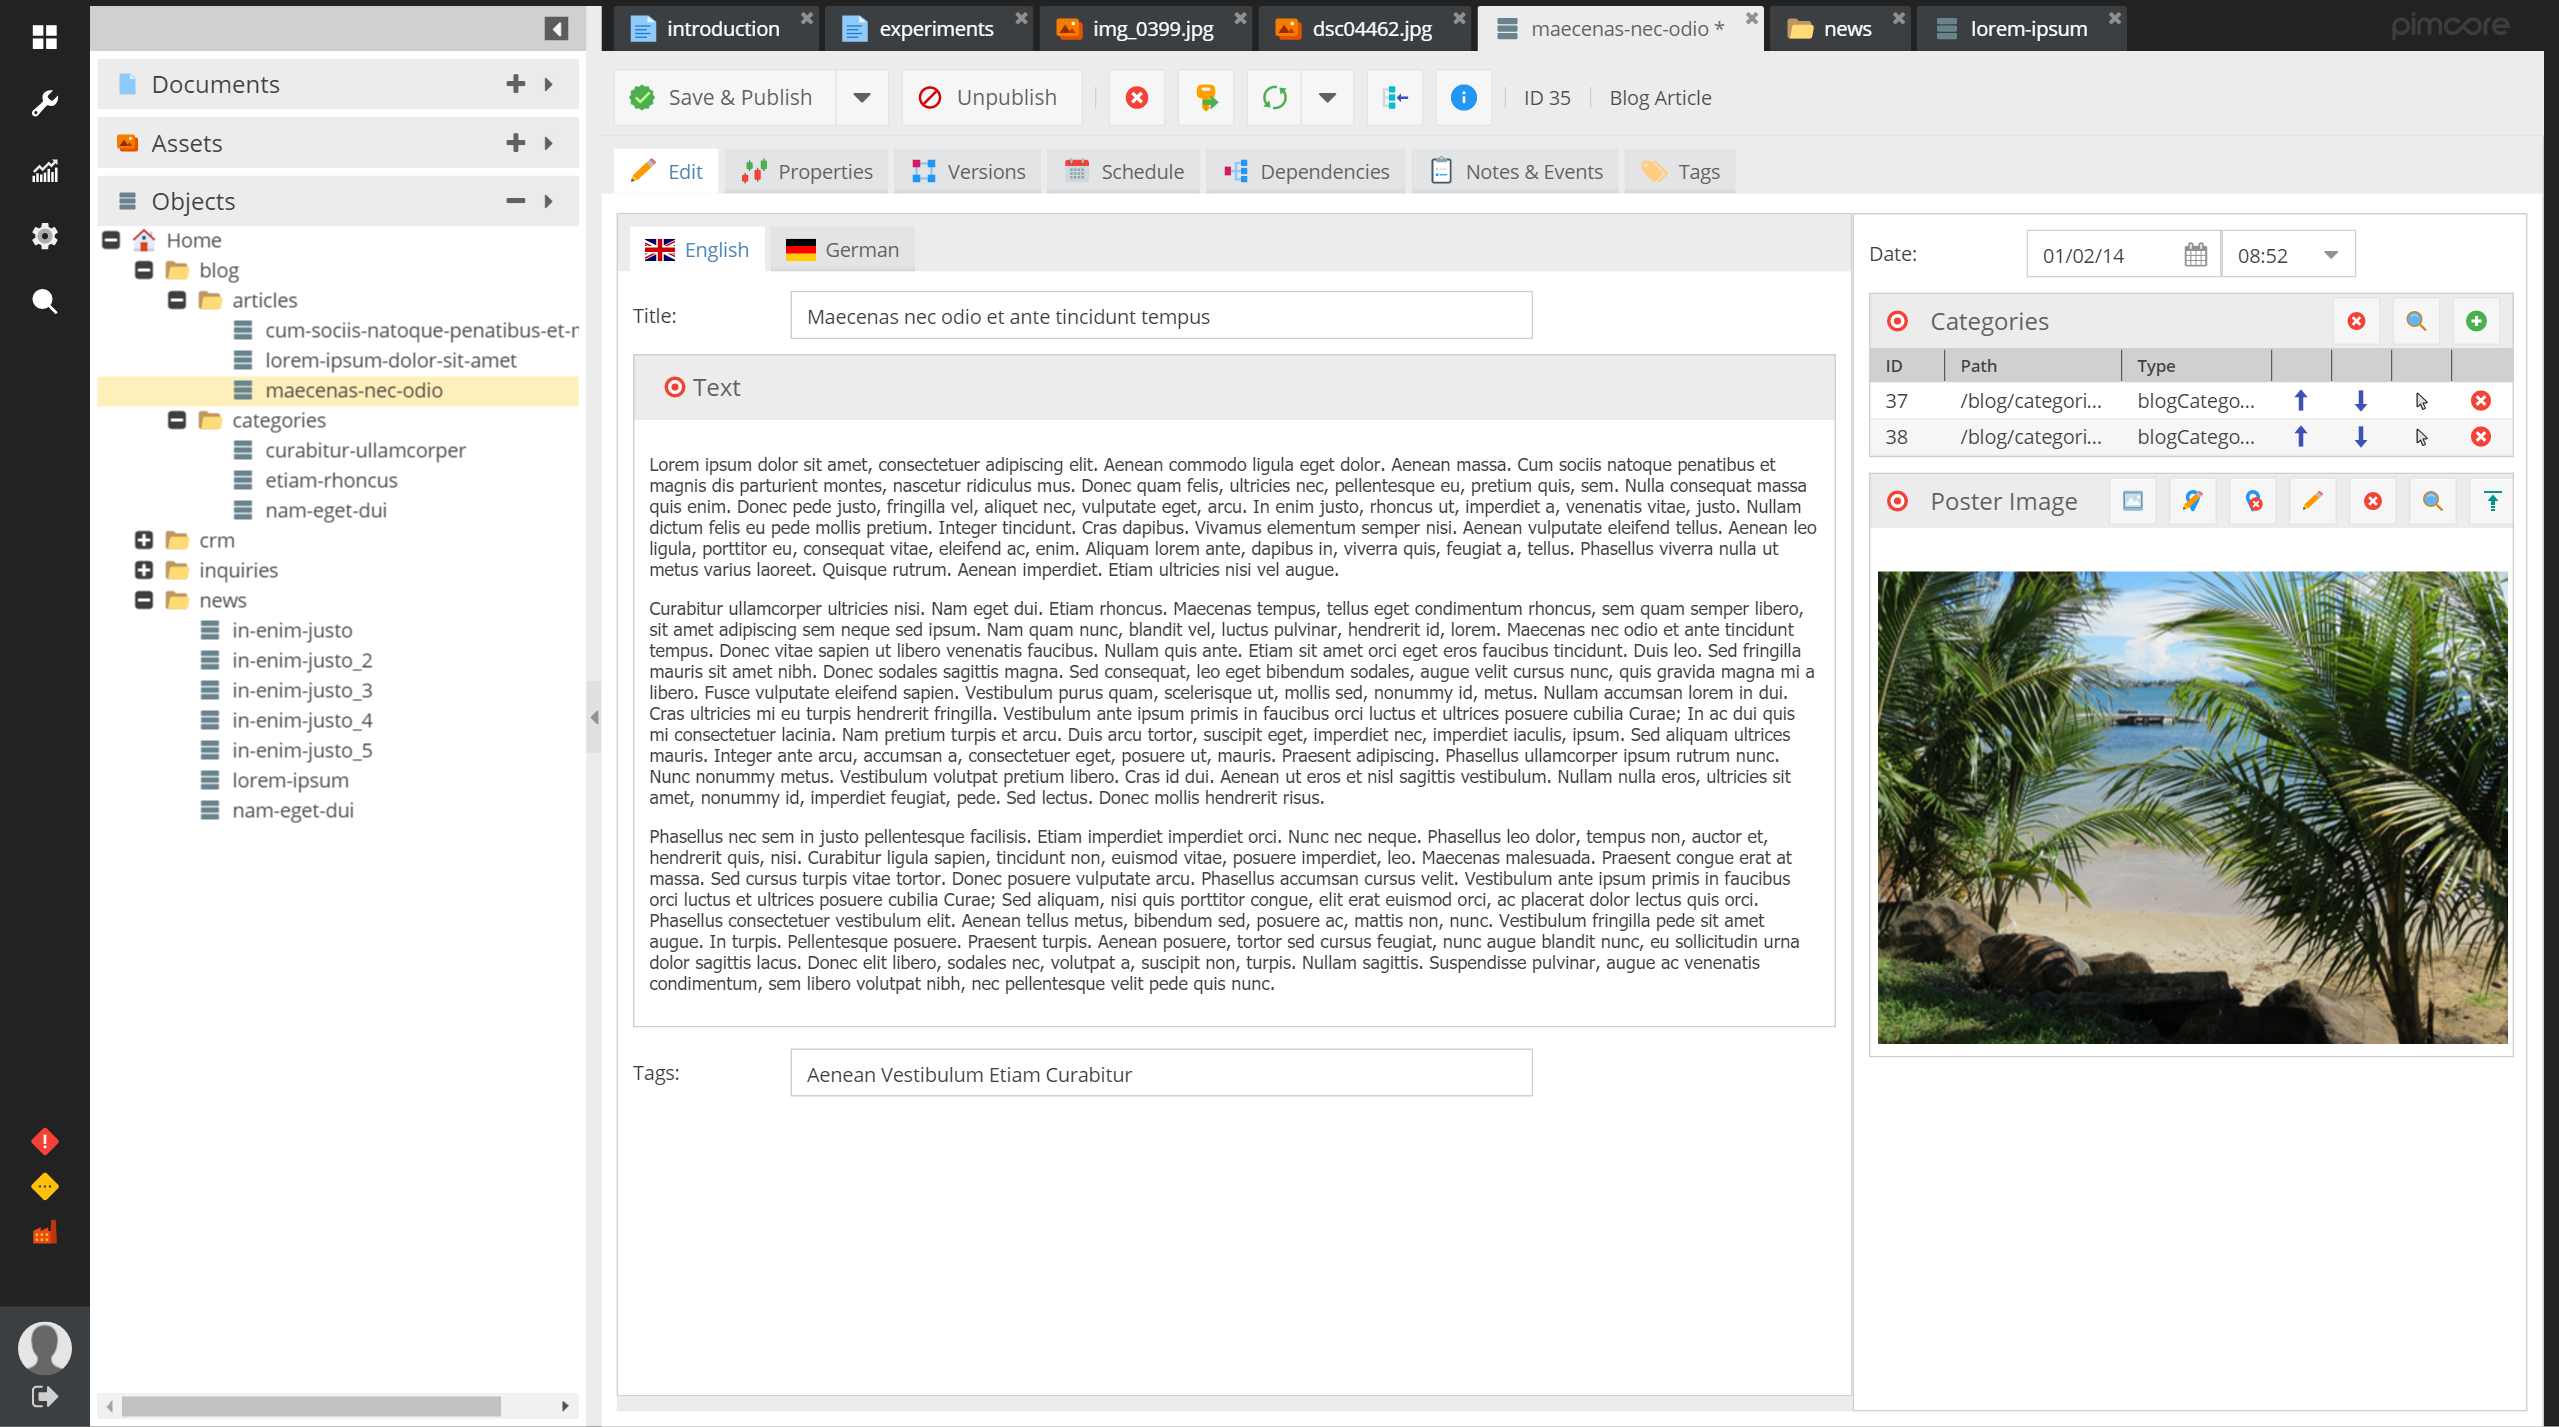Click the upload icon in Poster Image panel
The height and width of the screenshot is (1427, 2559).
point(2491,501)
